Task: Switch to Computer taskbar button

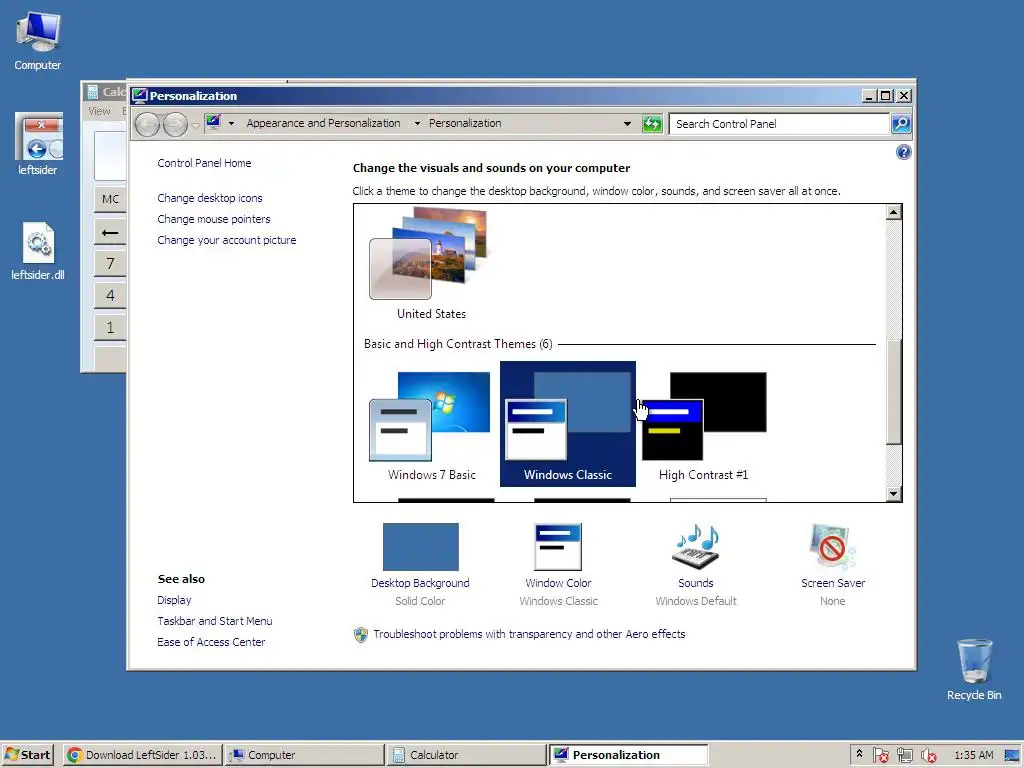Action: point(304,755)
